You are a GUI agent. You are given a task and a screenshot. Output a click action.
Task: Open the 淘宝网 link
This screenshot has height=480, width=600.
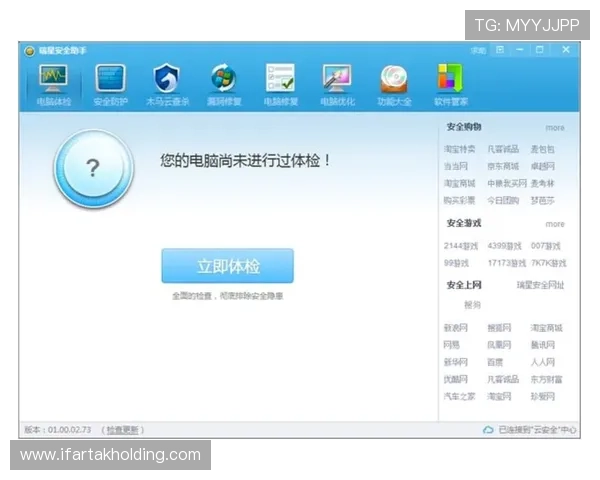tap(499, 397)
